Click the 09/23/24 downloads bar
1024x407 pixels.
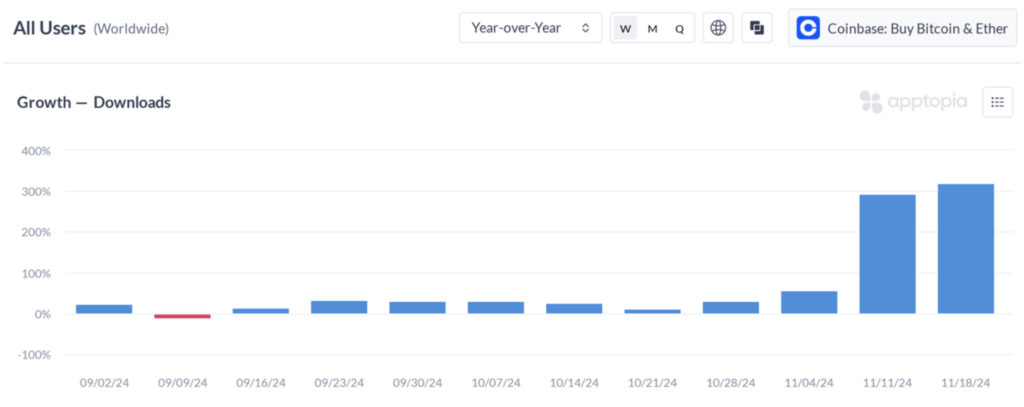tap(339, 307)
